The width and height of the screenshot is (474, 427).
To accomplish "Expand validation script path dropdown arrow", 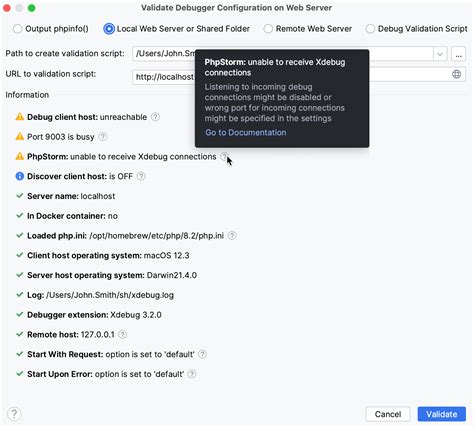I will tap(440, 54).
